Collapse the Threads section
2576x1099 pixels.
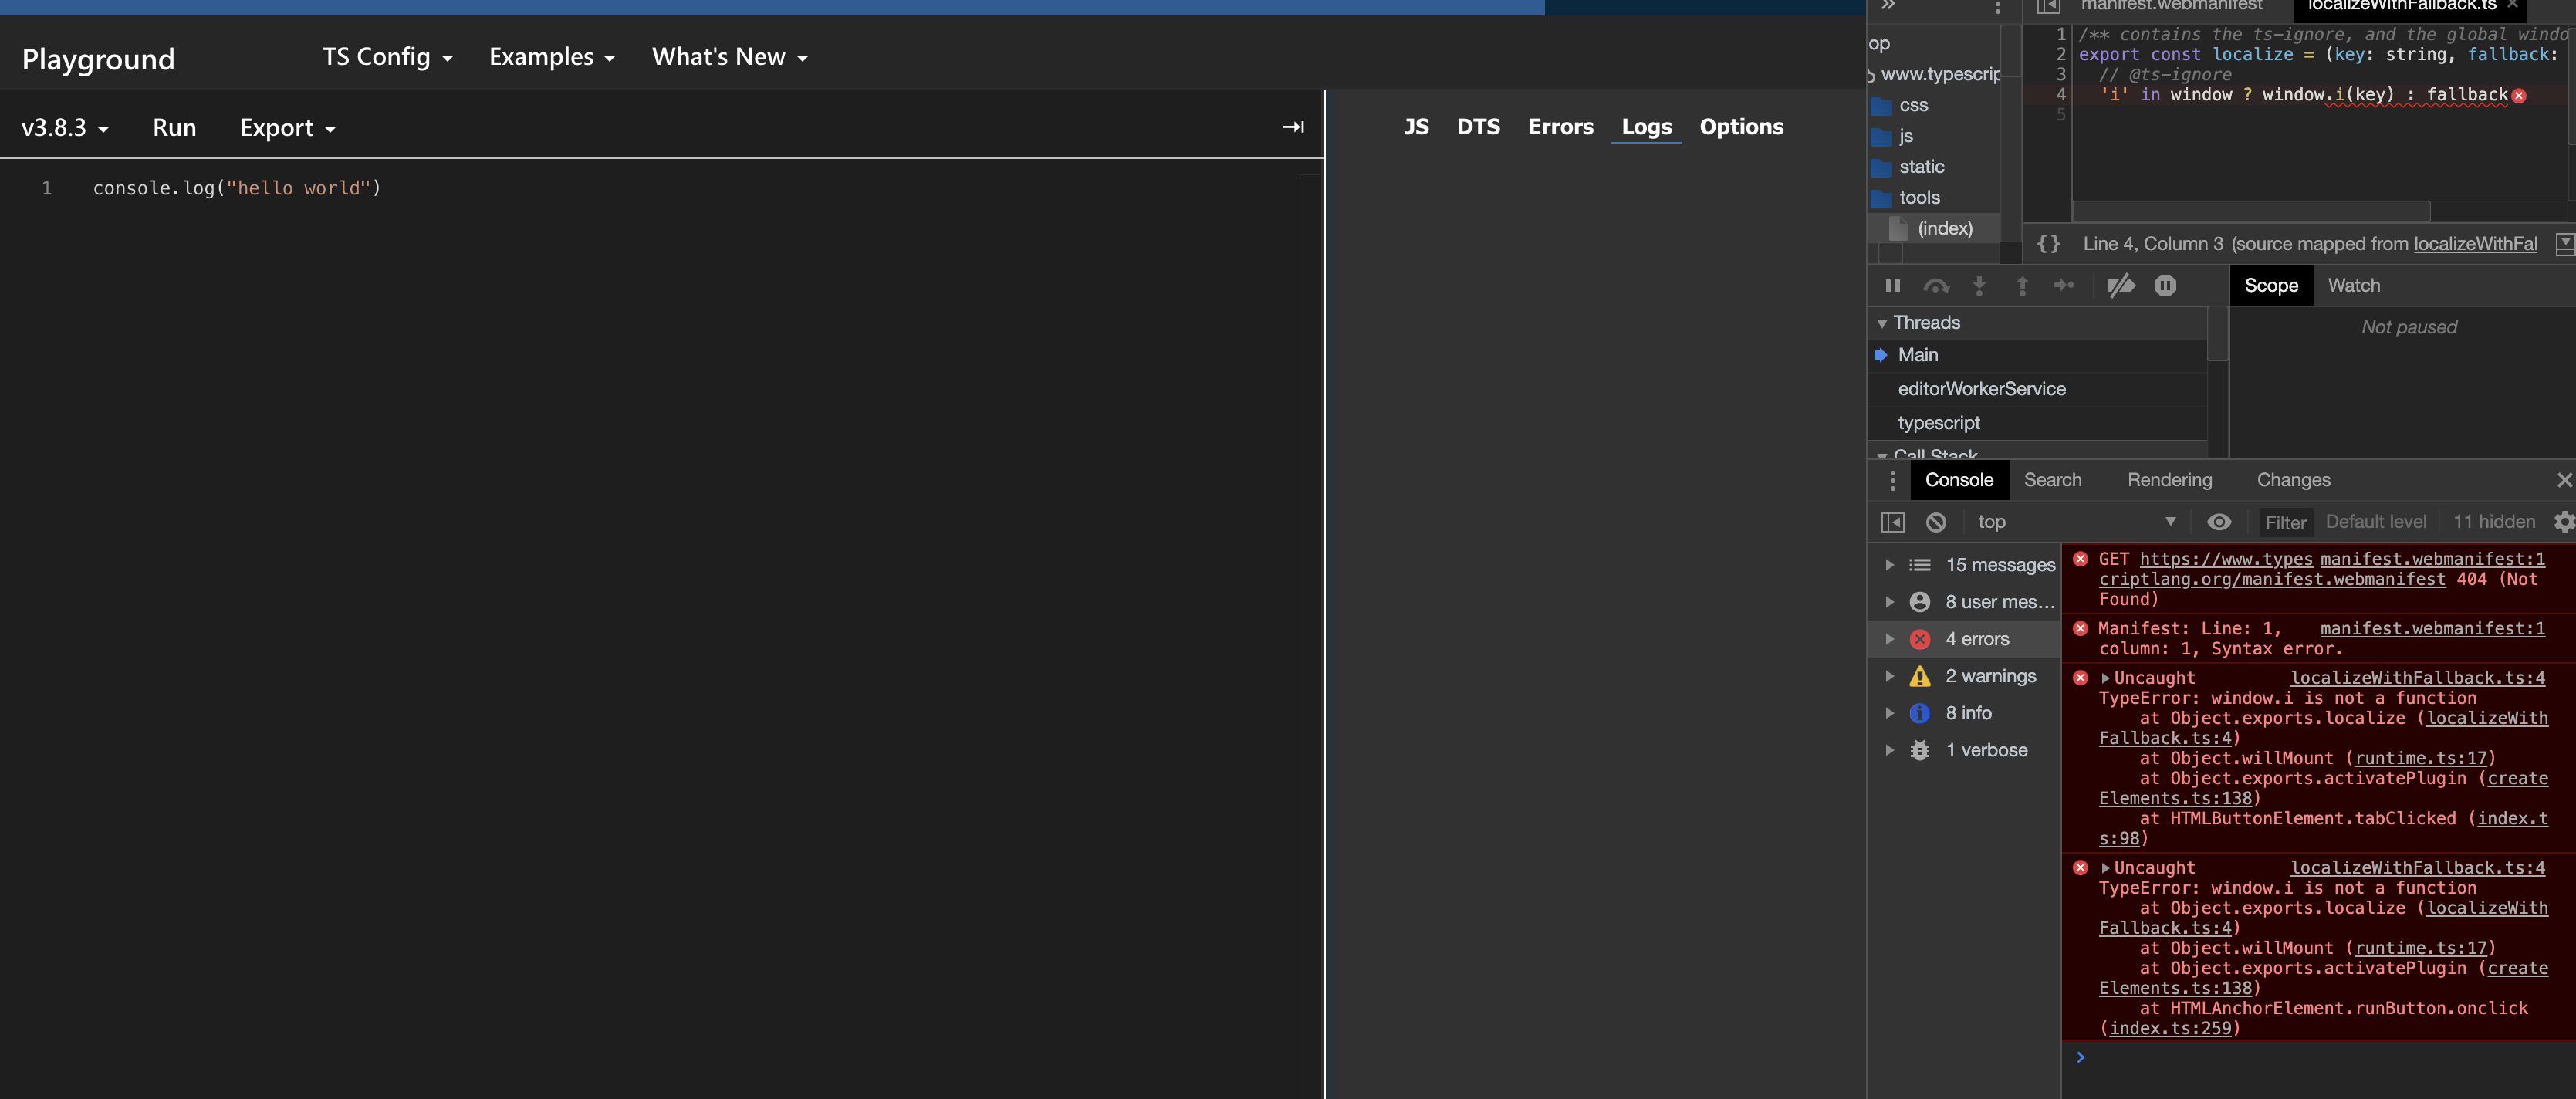pyautogui.click(x=1882, y=322)
